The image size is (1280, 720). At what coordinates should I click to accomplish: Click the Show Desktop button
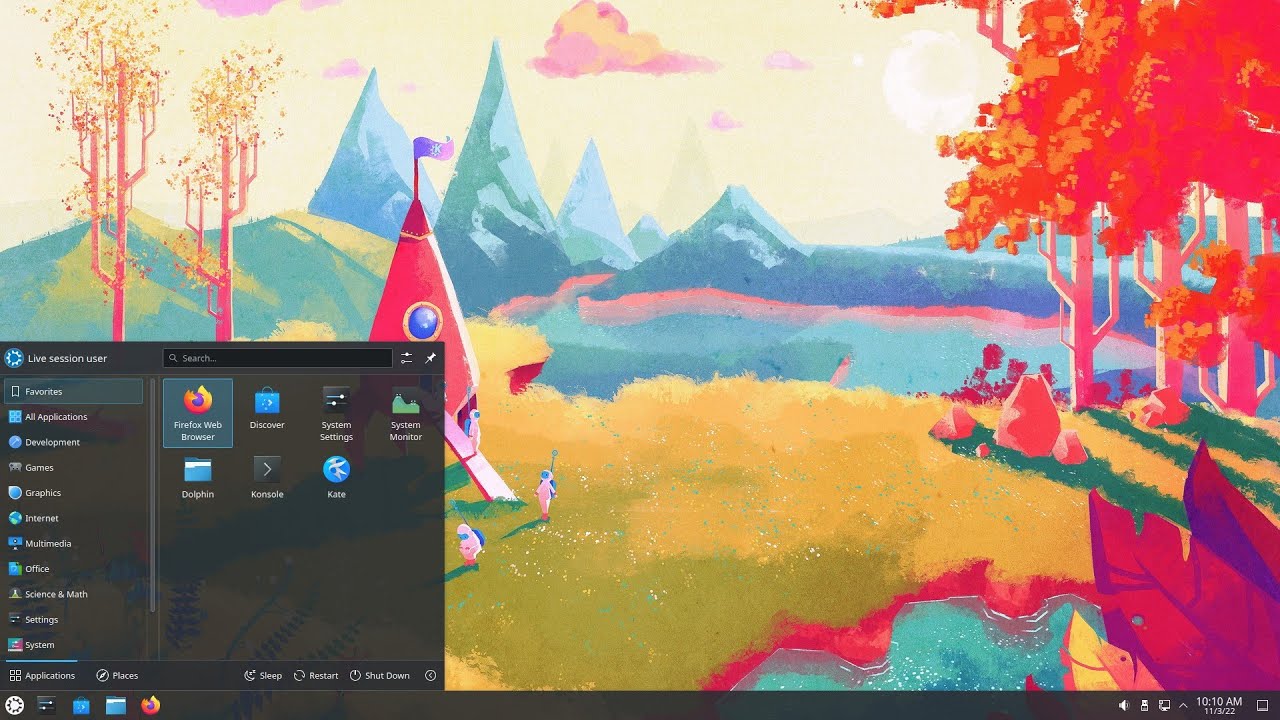[x=1262, y=705]
